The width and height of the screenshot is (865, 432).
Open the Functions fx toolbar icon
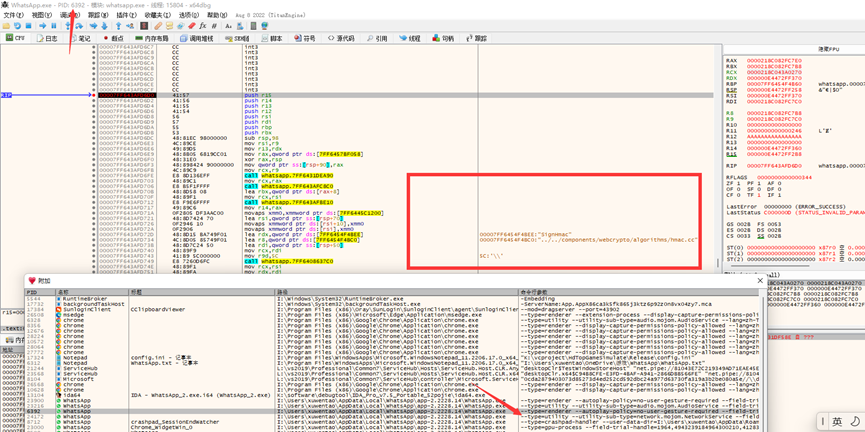pyautogui.click(x=202, y=26)
